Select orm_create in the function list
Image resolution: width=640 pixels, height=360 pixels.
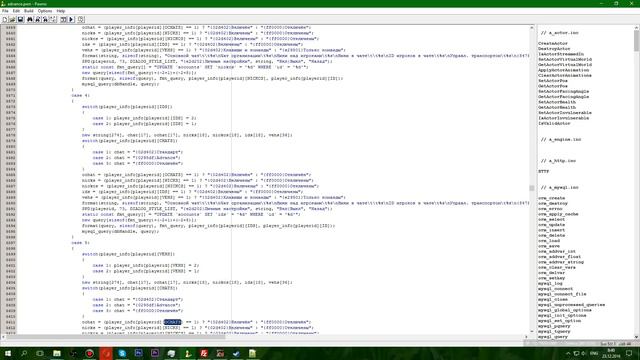tap(551, 198)
